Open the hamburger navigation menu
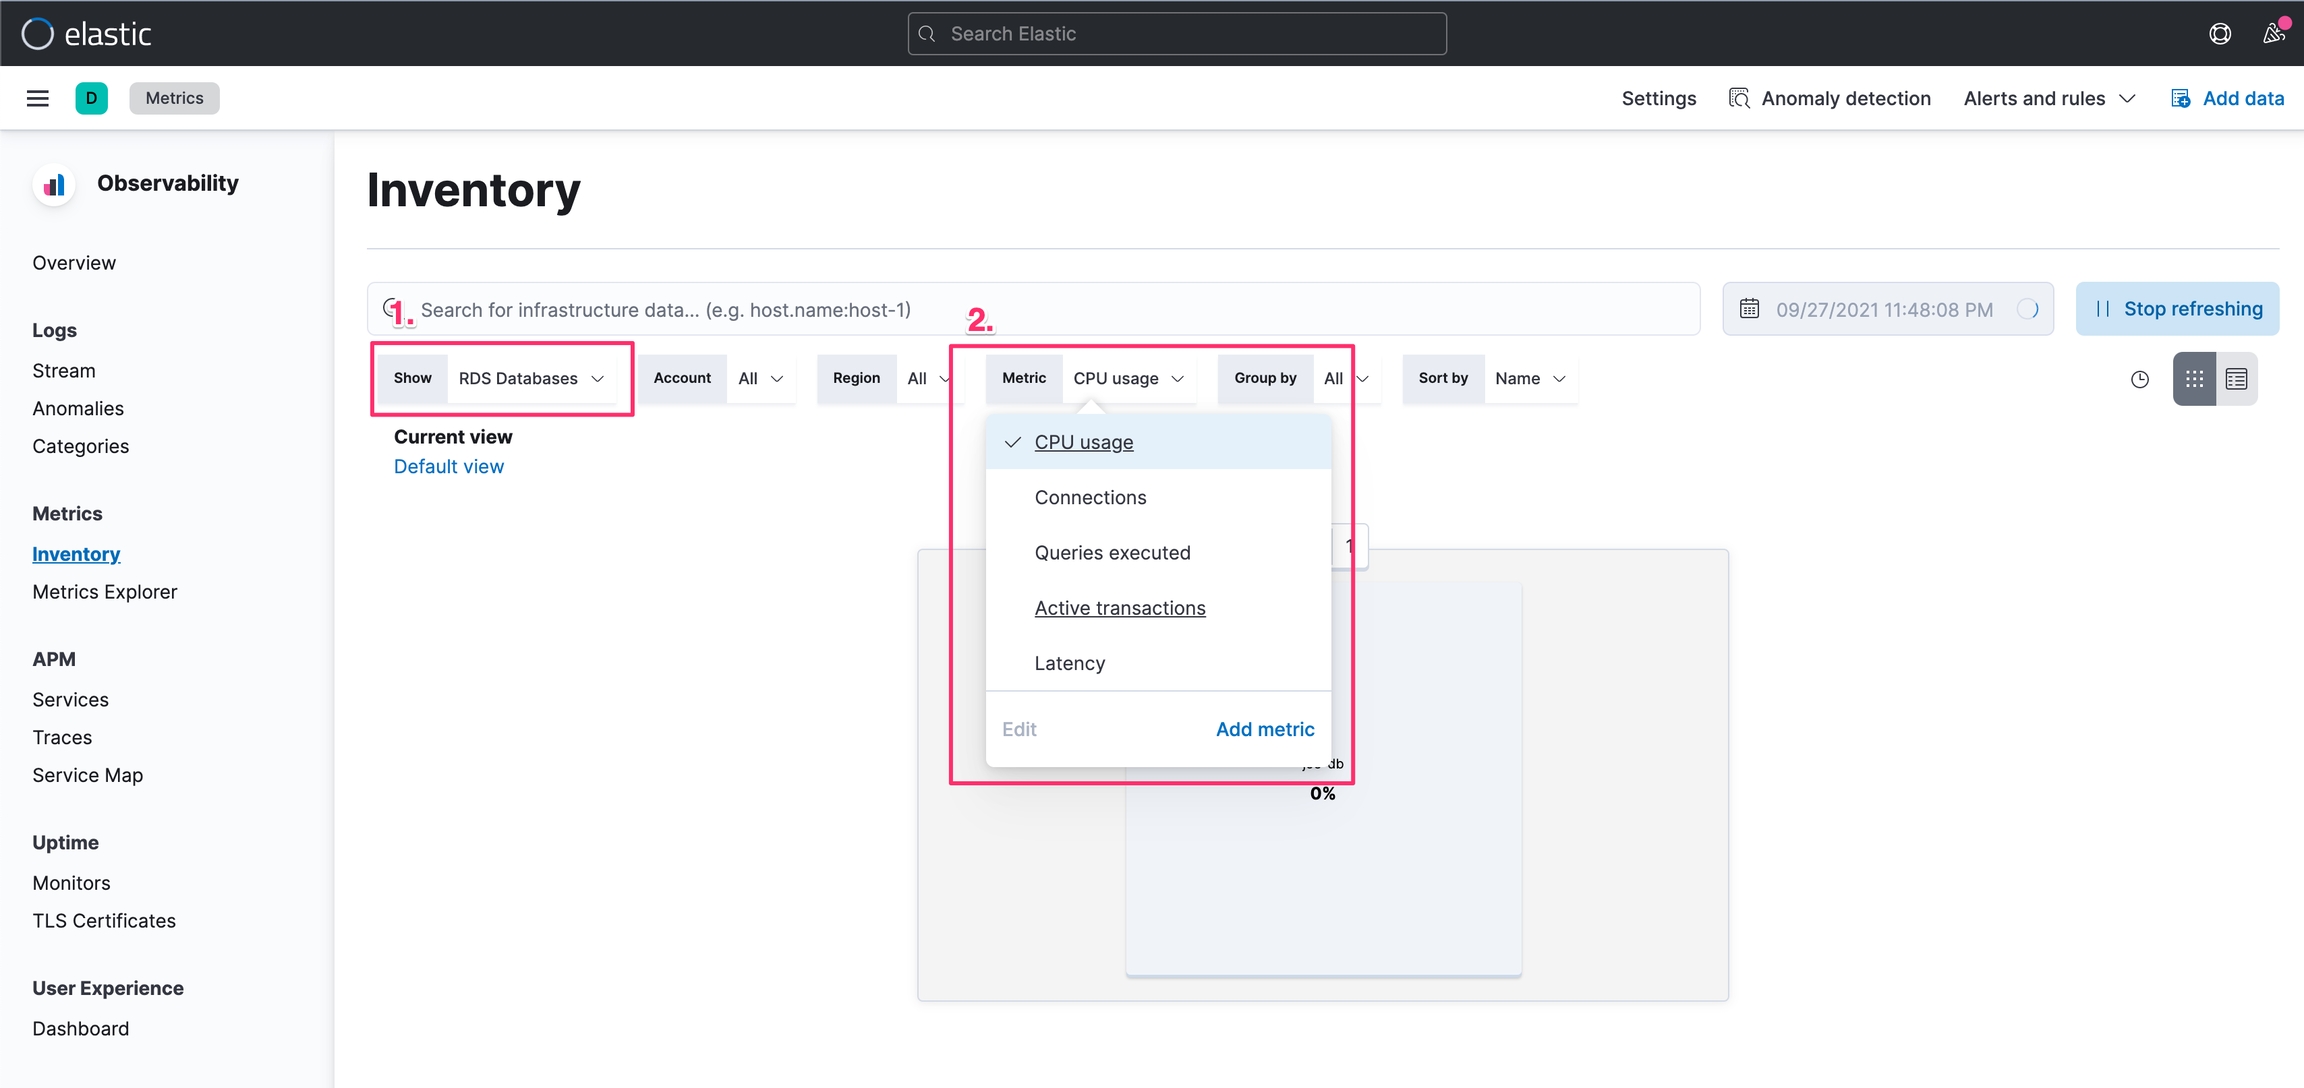This screenshot has height=1088, width=2304. click(x=38, y=98)
